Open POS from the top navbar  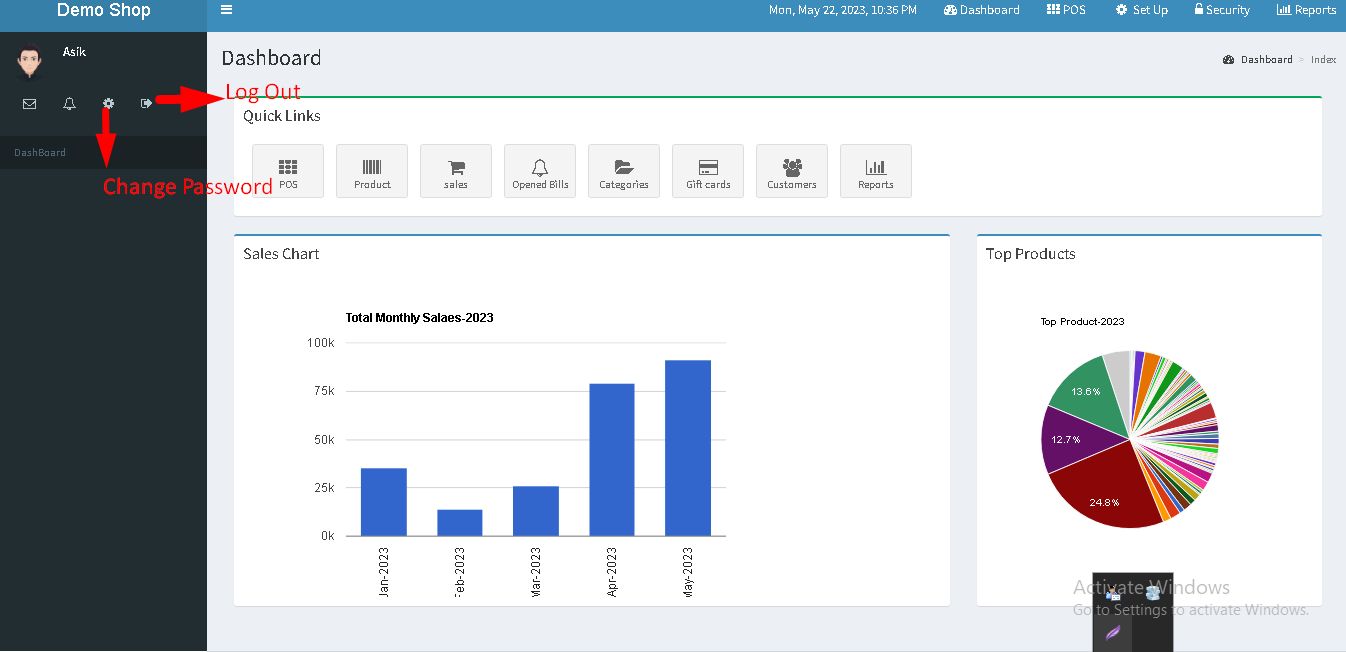pos(1066,10)
